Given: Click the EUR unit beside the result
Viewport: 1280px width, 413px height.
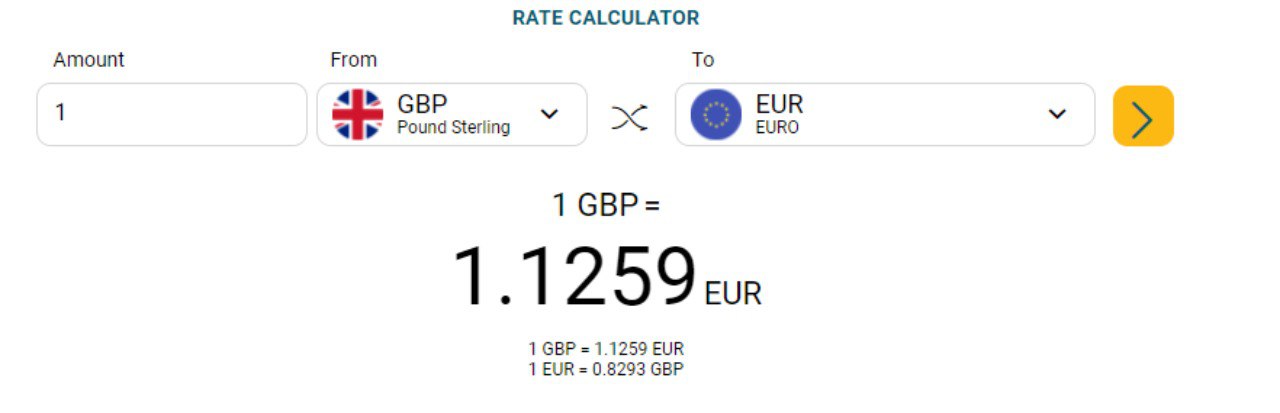Looking at the screenshot, I should coord(733,294).
